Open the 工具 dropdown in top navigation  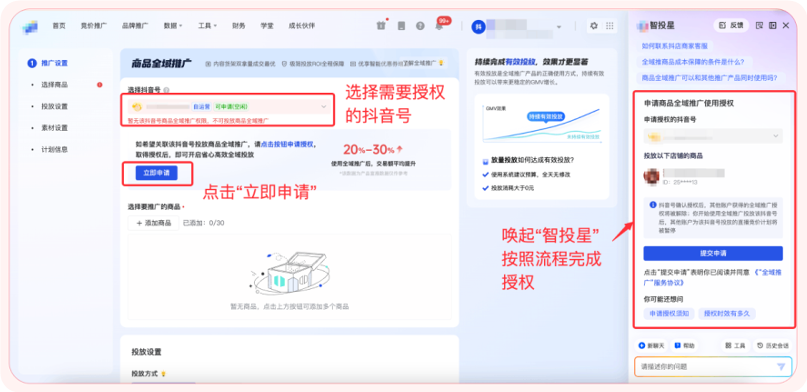pyautogui.click(x=207, y=26)
